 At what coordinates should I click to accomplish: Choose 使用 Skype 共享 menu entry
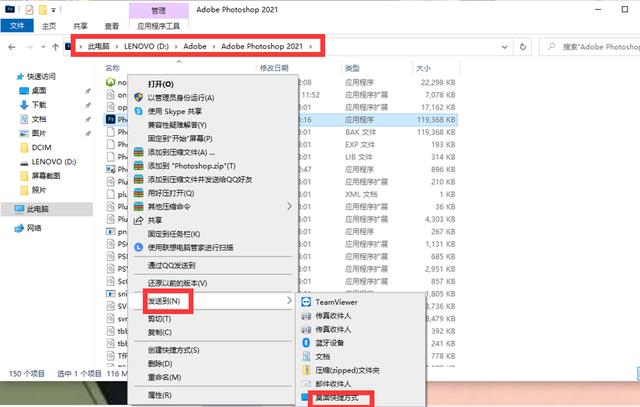click(212, 111)
